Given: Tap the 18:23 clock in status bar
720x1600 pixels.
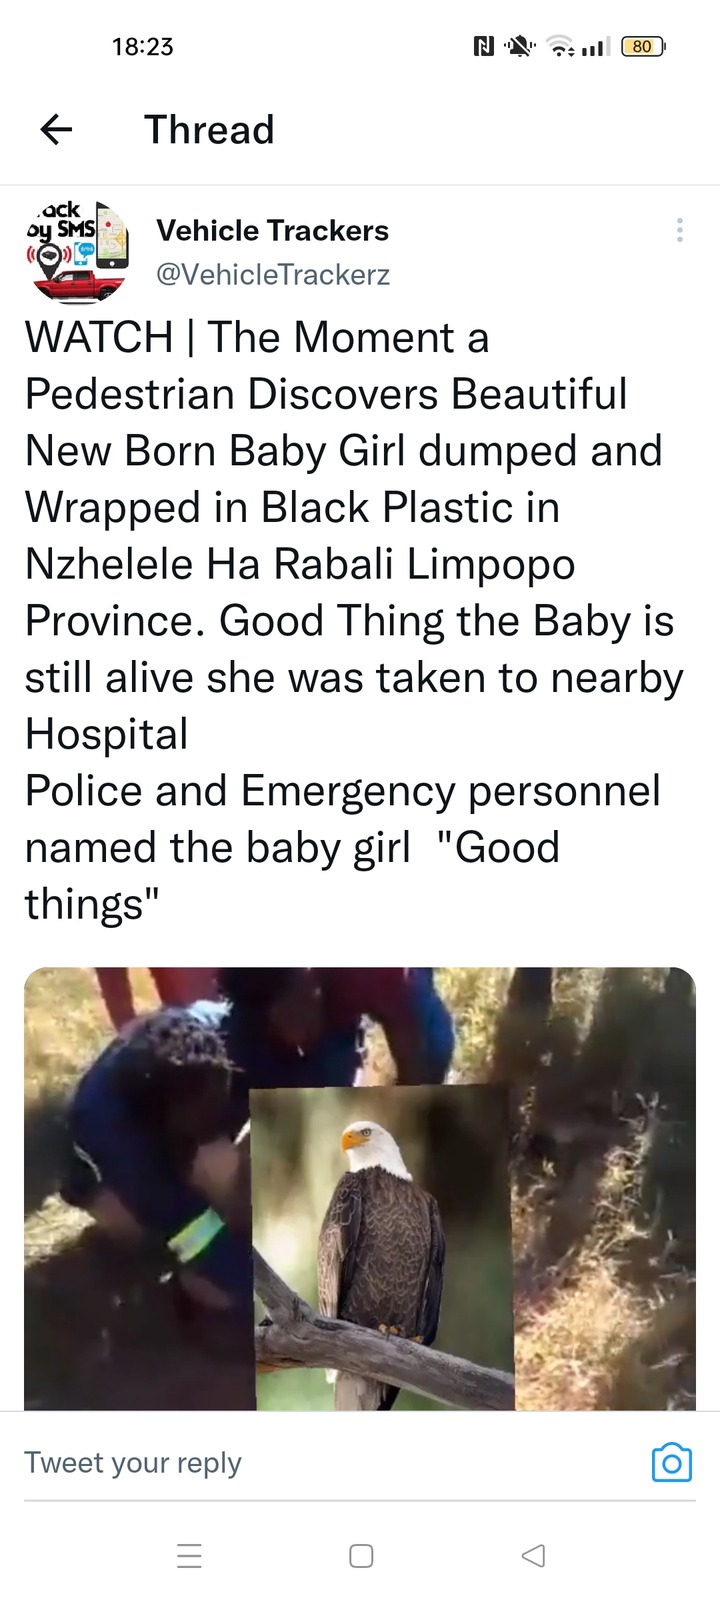Looking at the screenshot, I should [x=143, y=46].
